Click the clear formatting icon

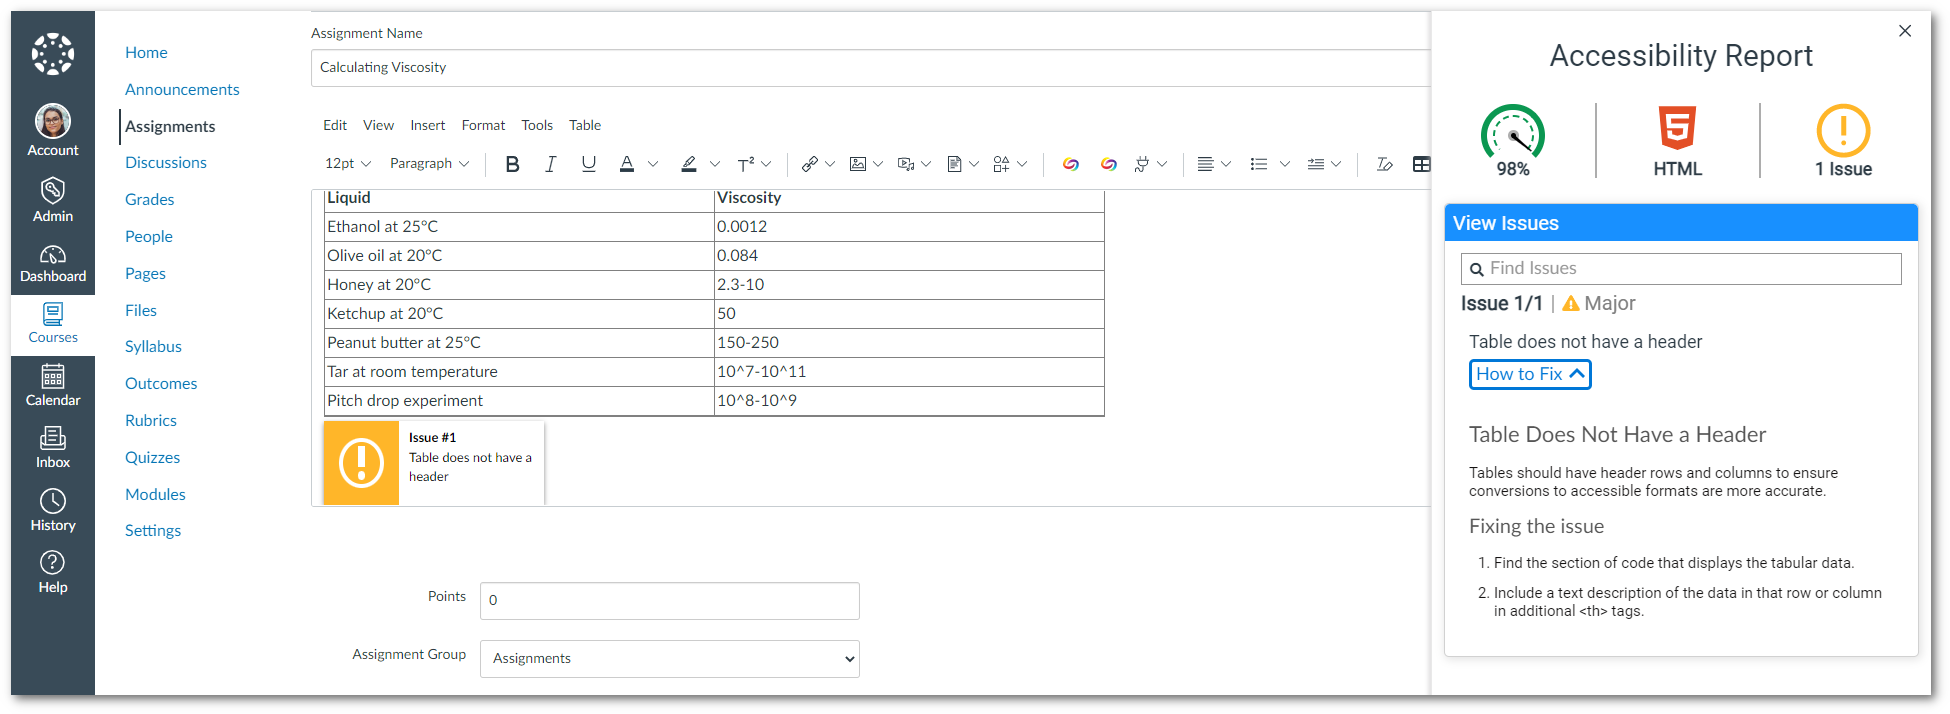click(1384, 164)
